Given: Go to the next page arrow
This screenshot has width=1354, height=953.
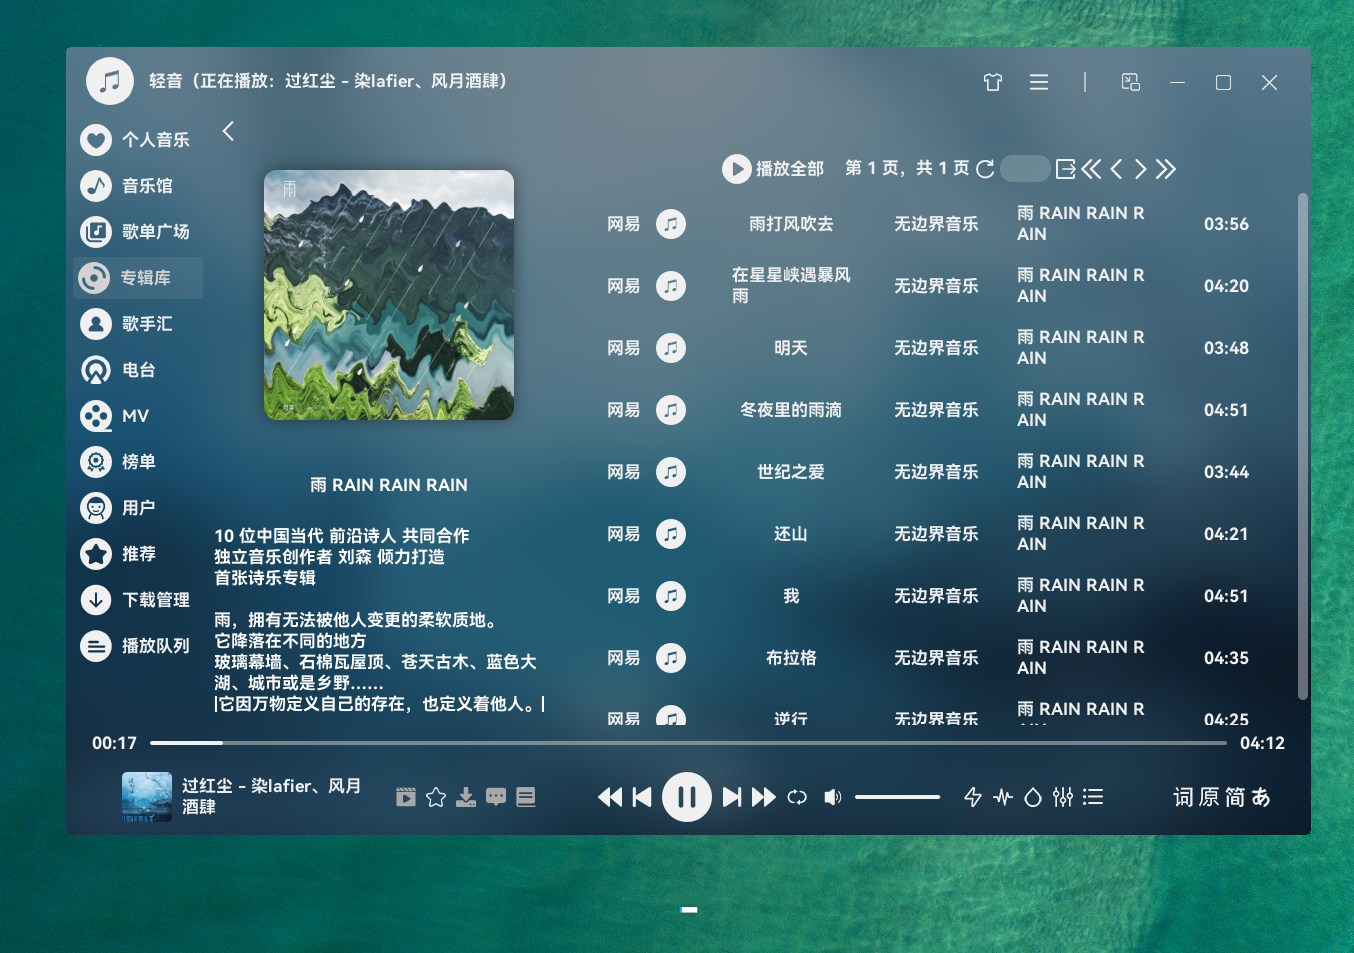Looking at the screenshot, I should coord(1140,169).
